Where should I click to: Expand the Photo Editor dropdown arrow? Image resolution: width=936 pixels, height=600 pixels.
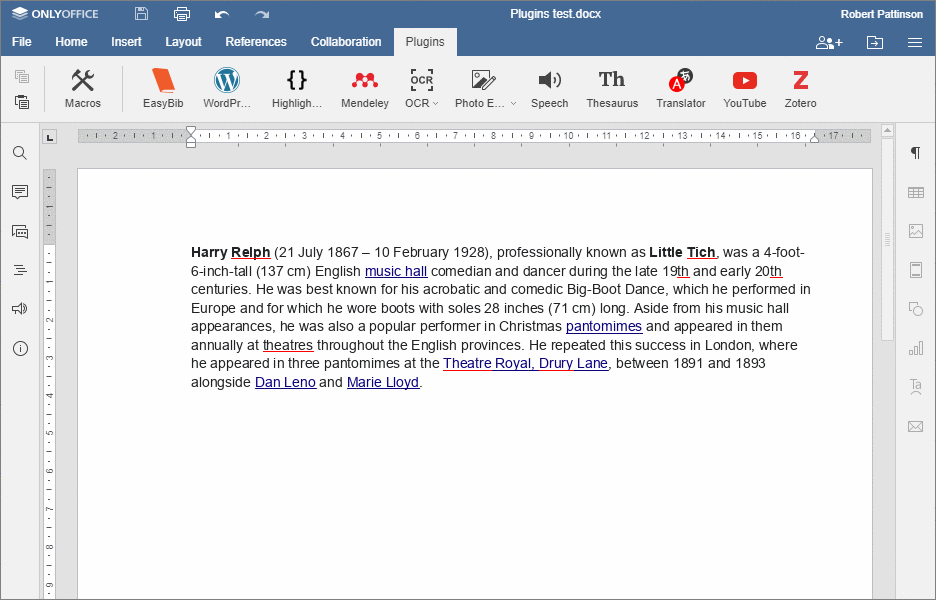pos(513,103)
